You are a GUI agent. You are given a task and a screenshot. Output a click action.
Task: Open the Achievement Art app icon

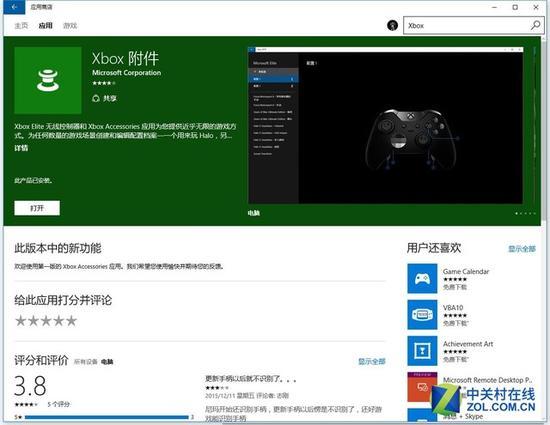pyautogui.click(x=422, y=351)
